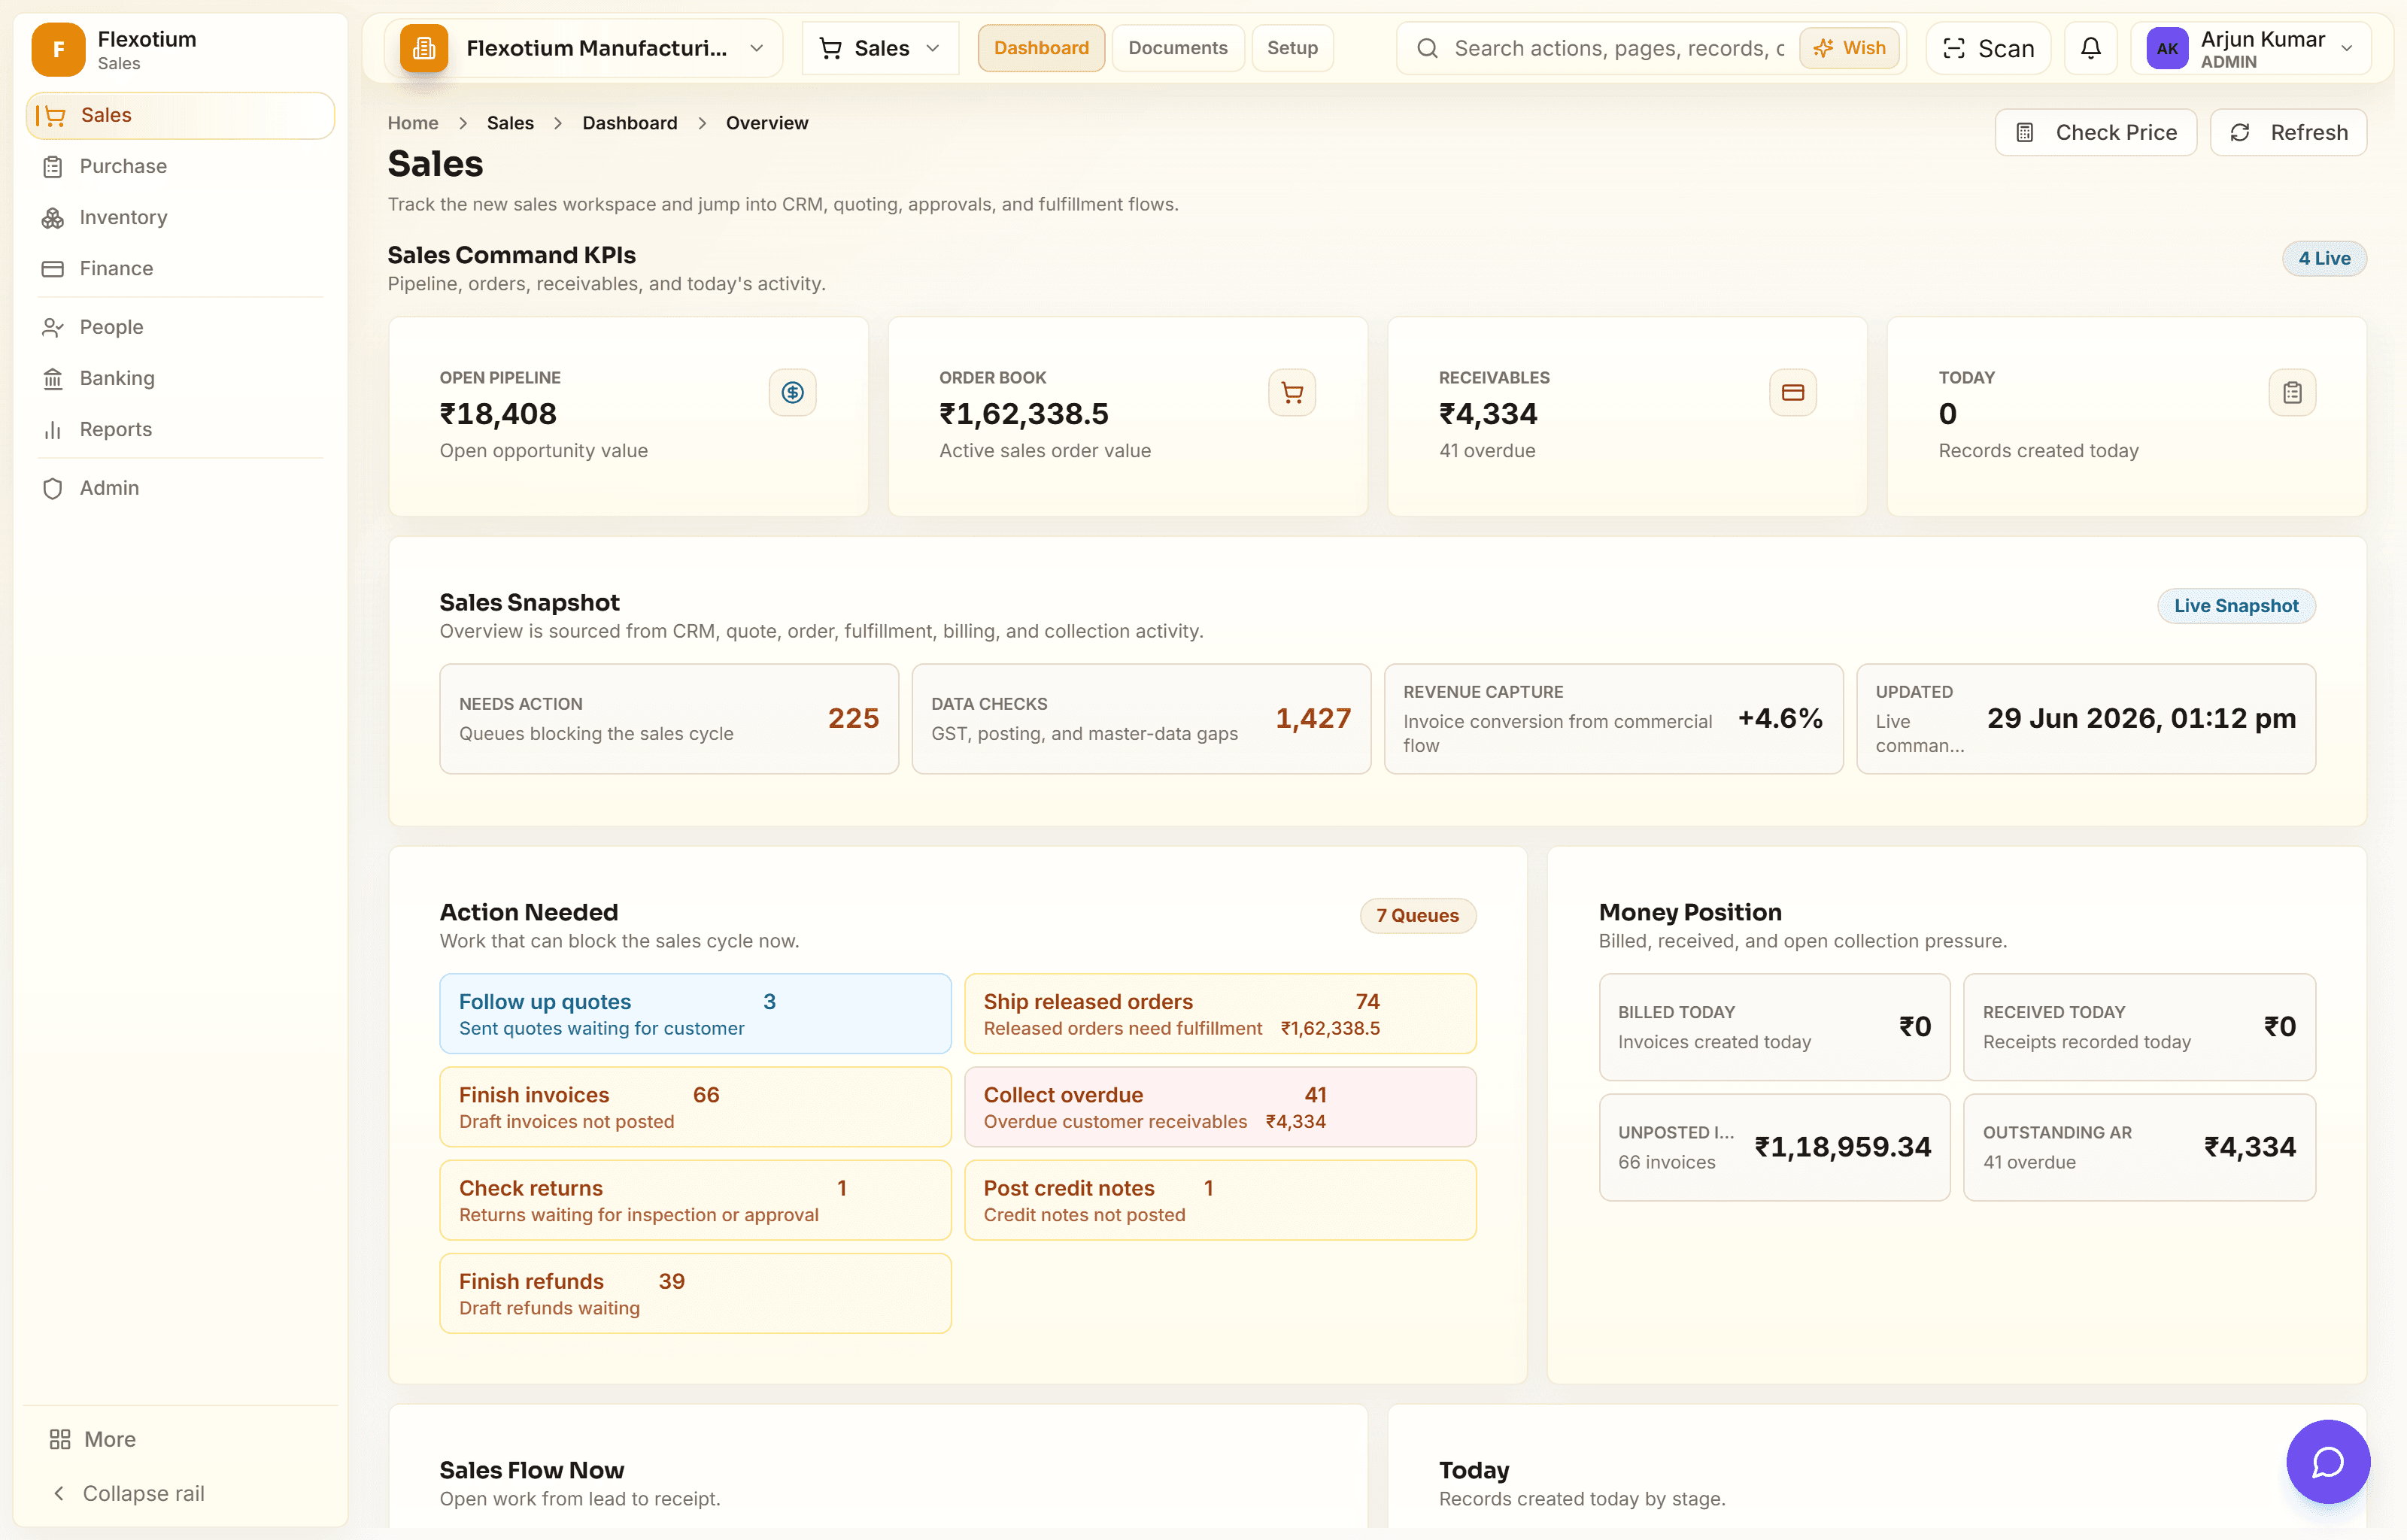
Task: Open the Finish refunds queue
Action: tap(695, 1293)
